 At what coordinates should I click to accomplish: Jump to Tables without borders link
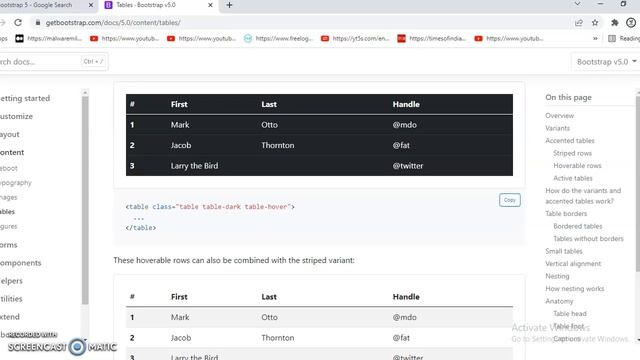[589, 238]
